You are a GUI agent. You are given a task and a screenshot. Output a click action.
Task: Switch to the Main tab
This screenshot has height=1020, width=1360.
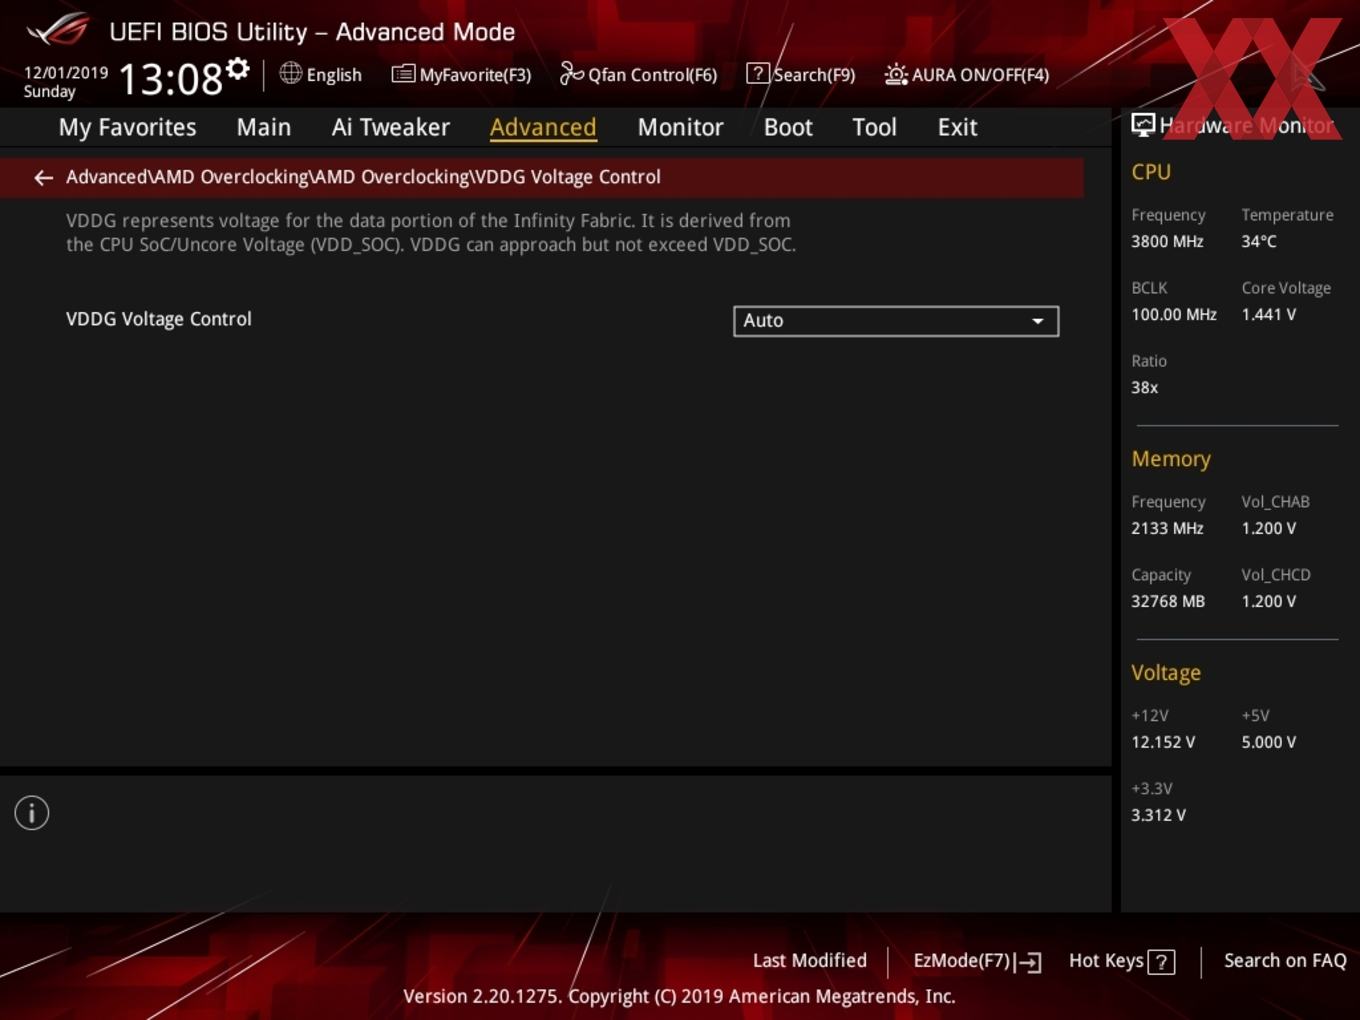pyautogui.click(x=264, y=127)
